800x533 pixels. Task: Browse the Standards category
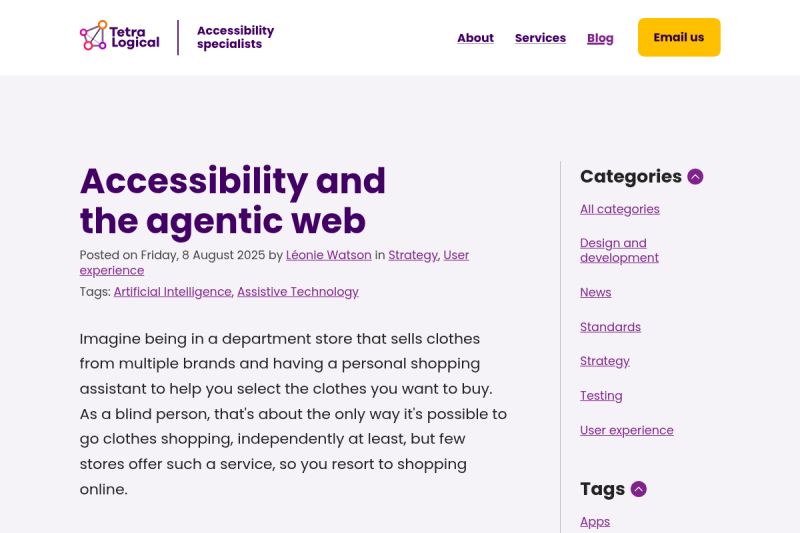(610, 327)
